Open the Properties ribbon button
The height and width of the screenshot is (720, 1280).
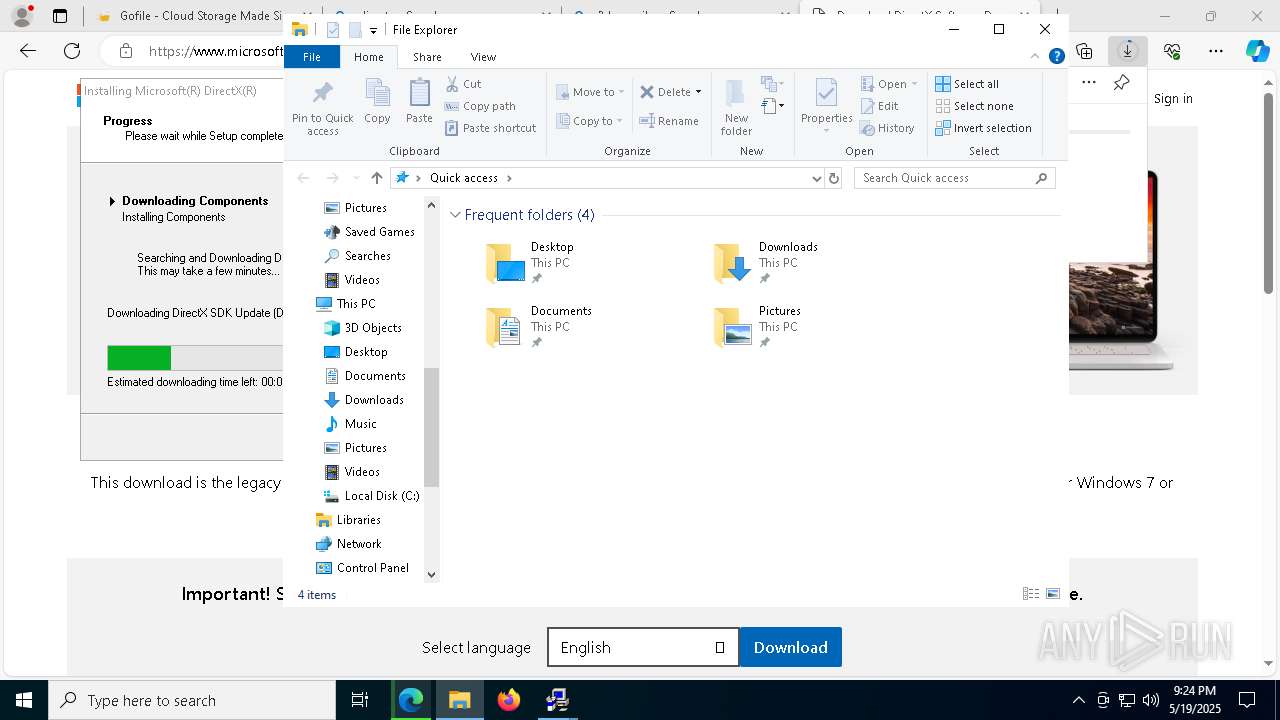(x=826, y=107)
